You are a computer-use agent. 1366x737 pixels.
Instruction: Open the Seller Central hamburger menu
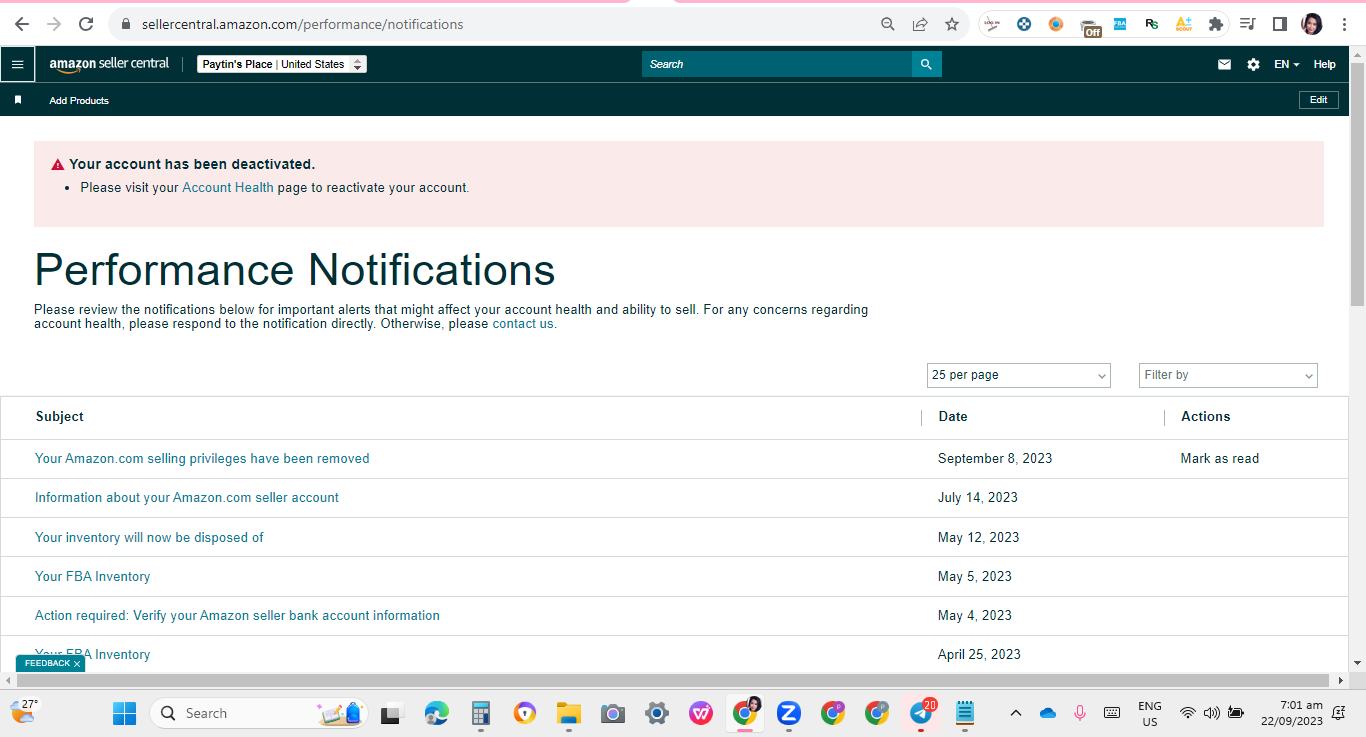[17, 64]
